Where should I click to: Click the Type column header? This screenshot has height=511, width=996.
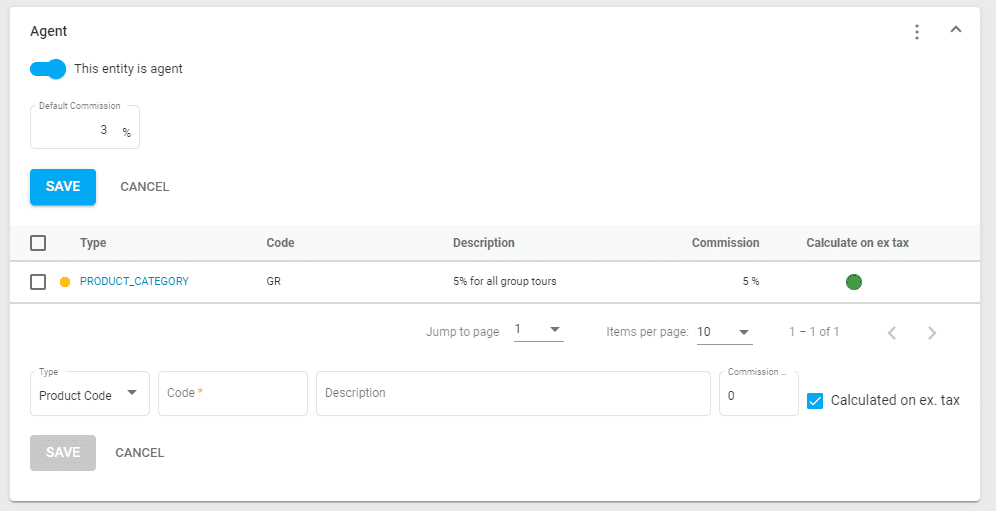point(93,243)
